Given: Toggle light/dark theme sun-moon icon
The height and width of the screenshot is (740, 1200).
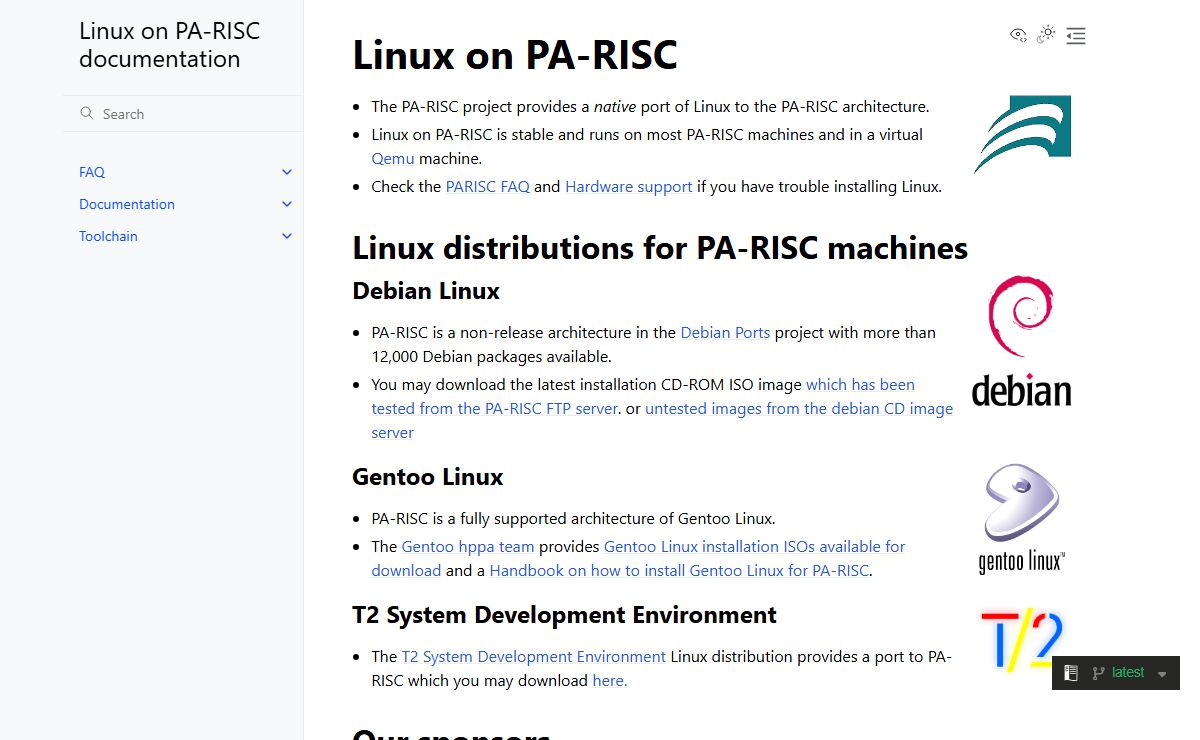Looking at the screenshot, I should coord(1046,35).
